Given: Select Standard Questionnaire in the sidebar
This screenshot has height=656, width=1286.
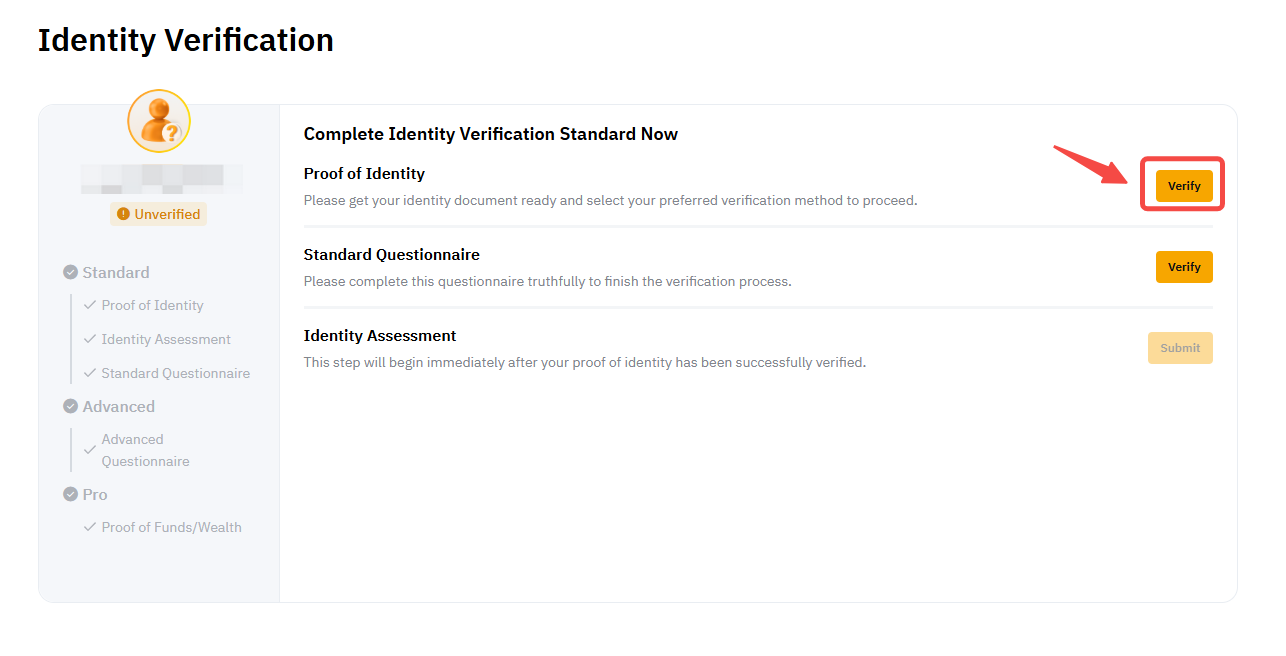Looking at the screenshot, I should tap(175, 373).
